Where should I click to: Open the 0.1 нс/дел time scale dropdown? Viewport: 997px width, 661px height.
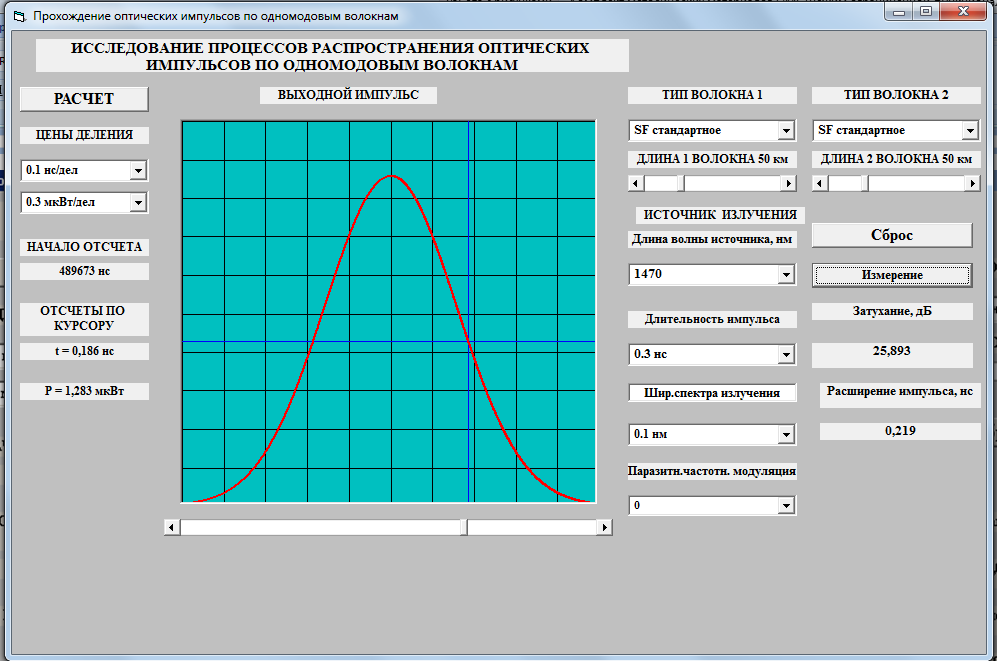138,170
